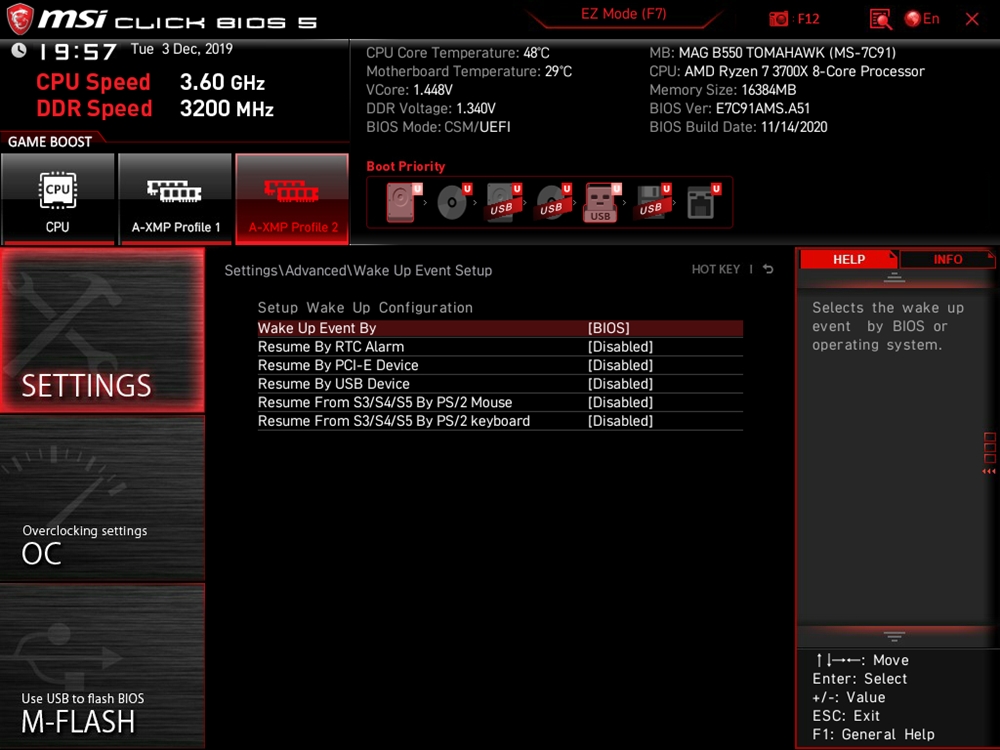The height and width of the screenshot is (750, 1000).
Task: Click the Boot Priority label
Action: tap(406, 166)
